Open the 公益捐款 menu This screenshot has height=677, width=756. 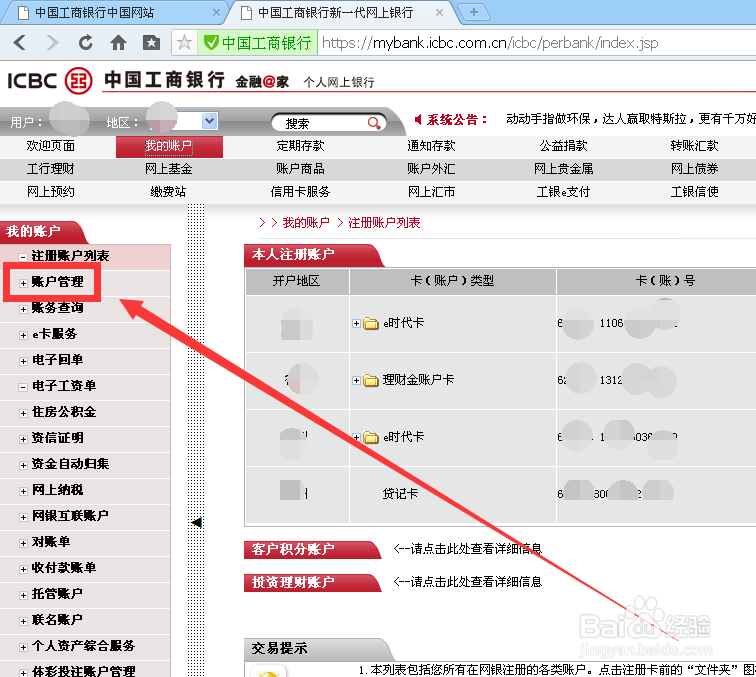pyautogui.click(x=563, y=146)
